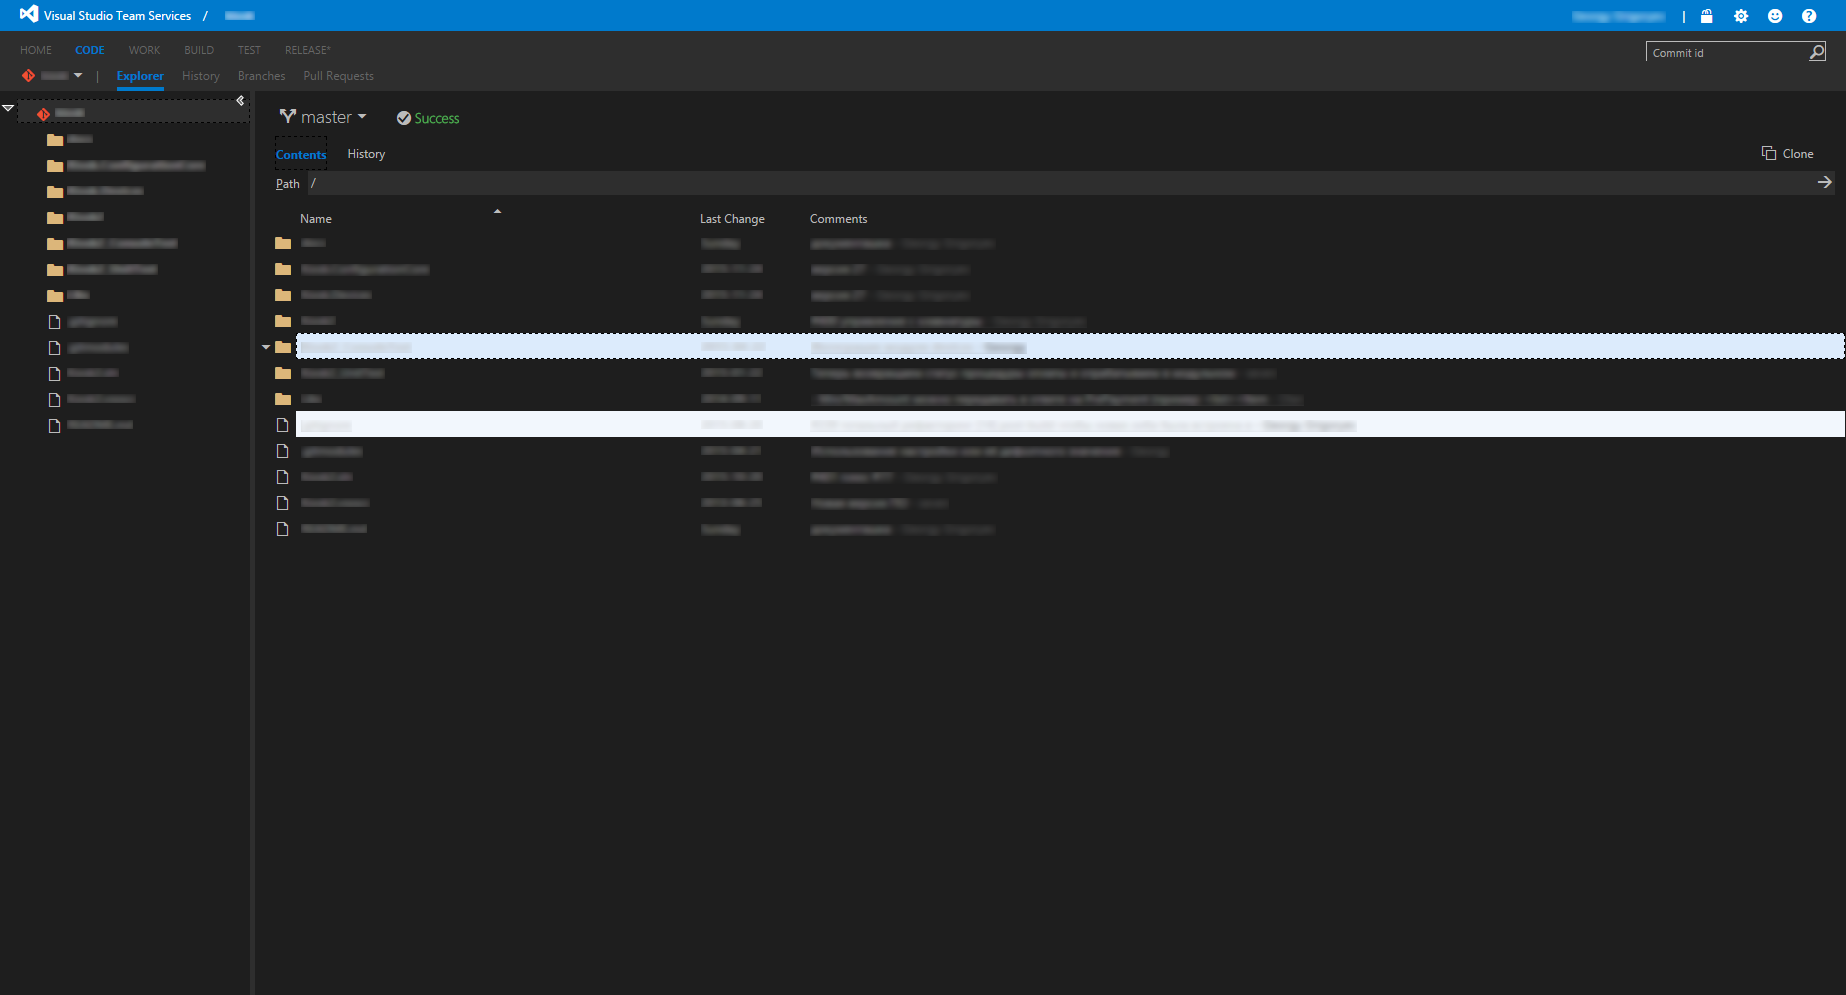Click the magnifier search icon
Image resolution: width=1846 pixels, height=995 pixels.
(x=1817, y=52)
